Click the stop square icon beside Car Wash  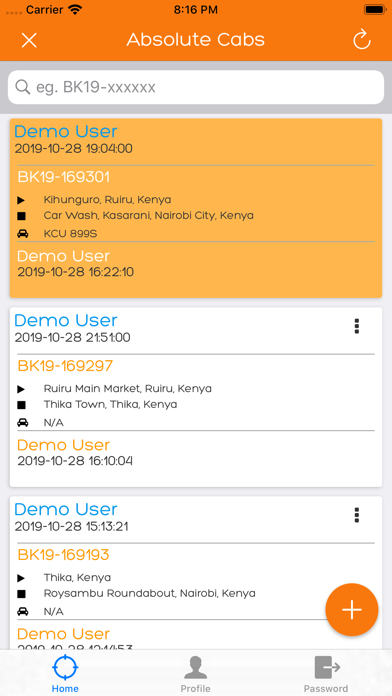tap(21, 216)
